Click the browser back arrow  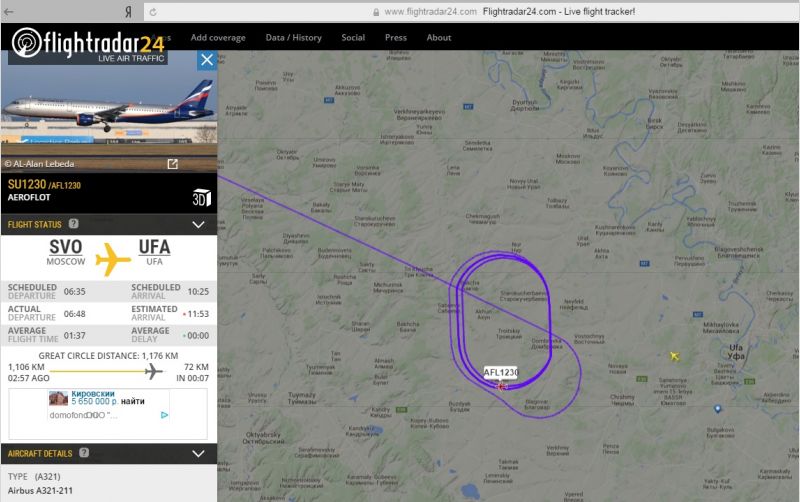pyautogui.click(x=9, y=12)
